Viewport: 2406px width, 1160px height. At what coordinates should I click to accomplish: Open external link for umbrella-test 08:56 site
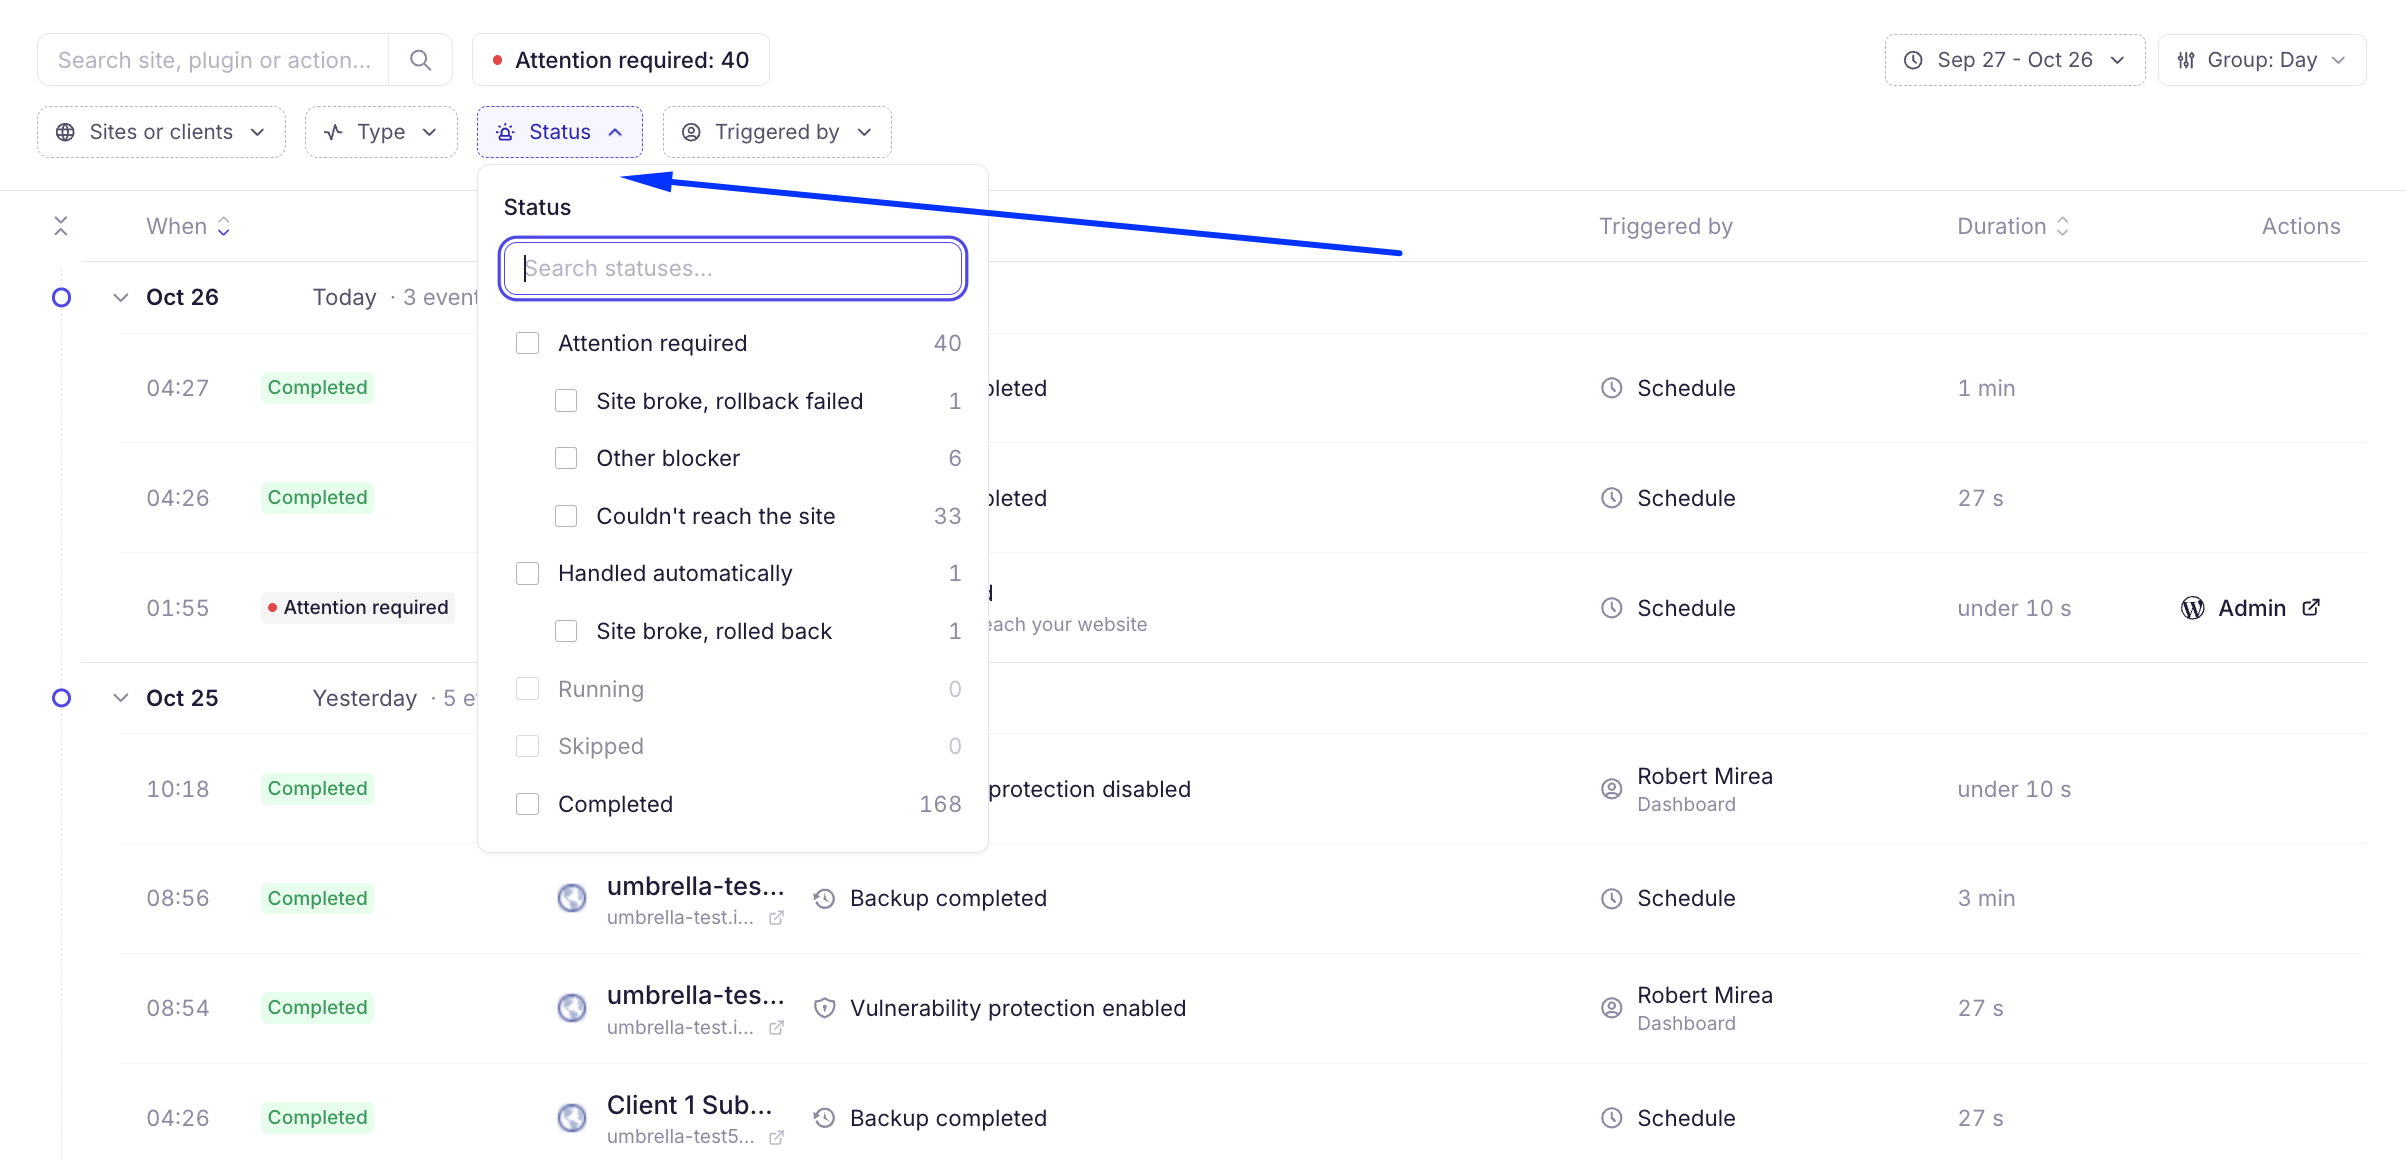click(776, 918)
